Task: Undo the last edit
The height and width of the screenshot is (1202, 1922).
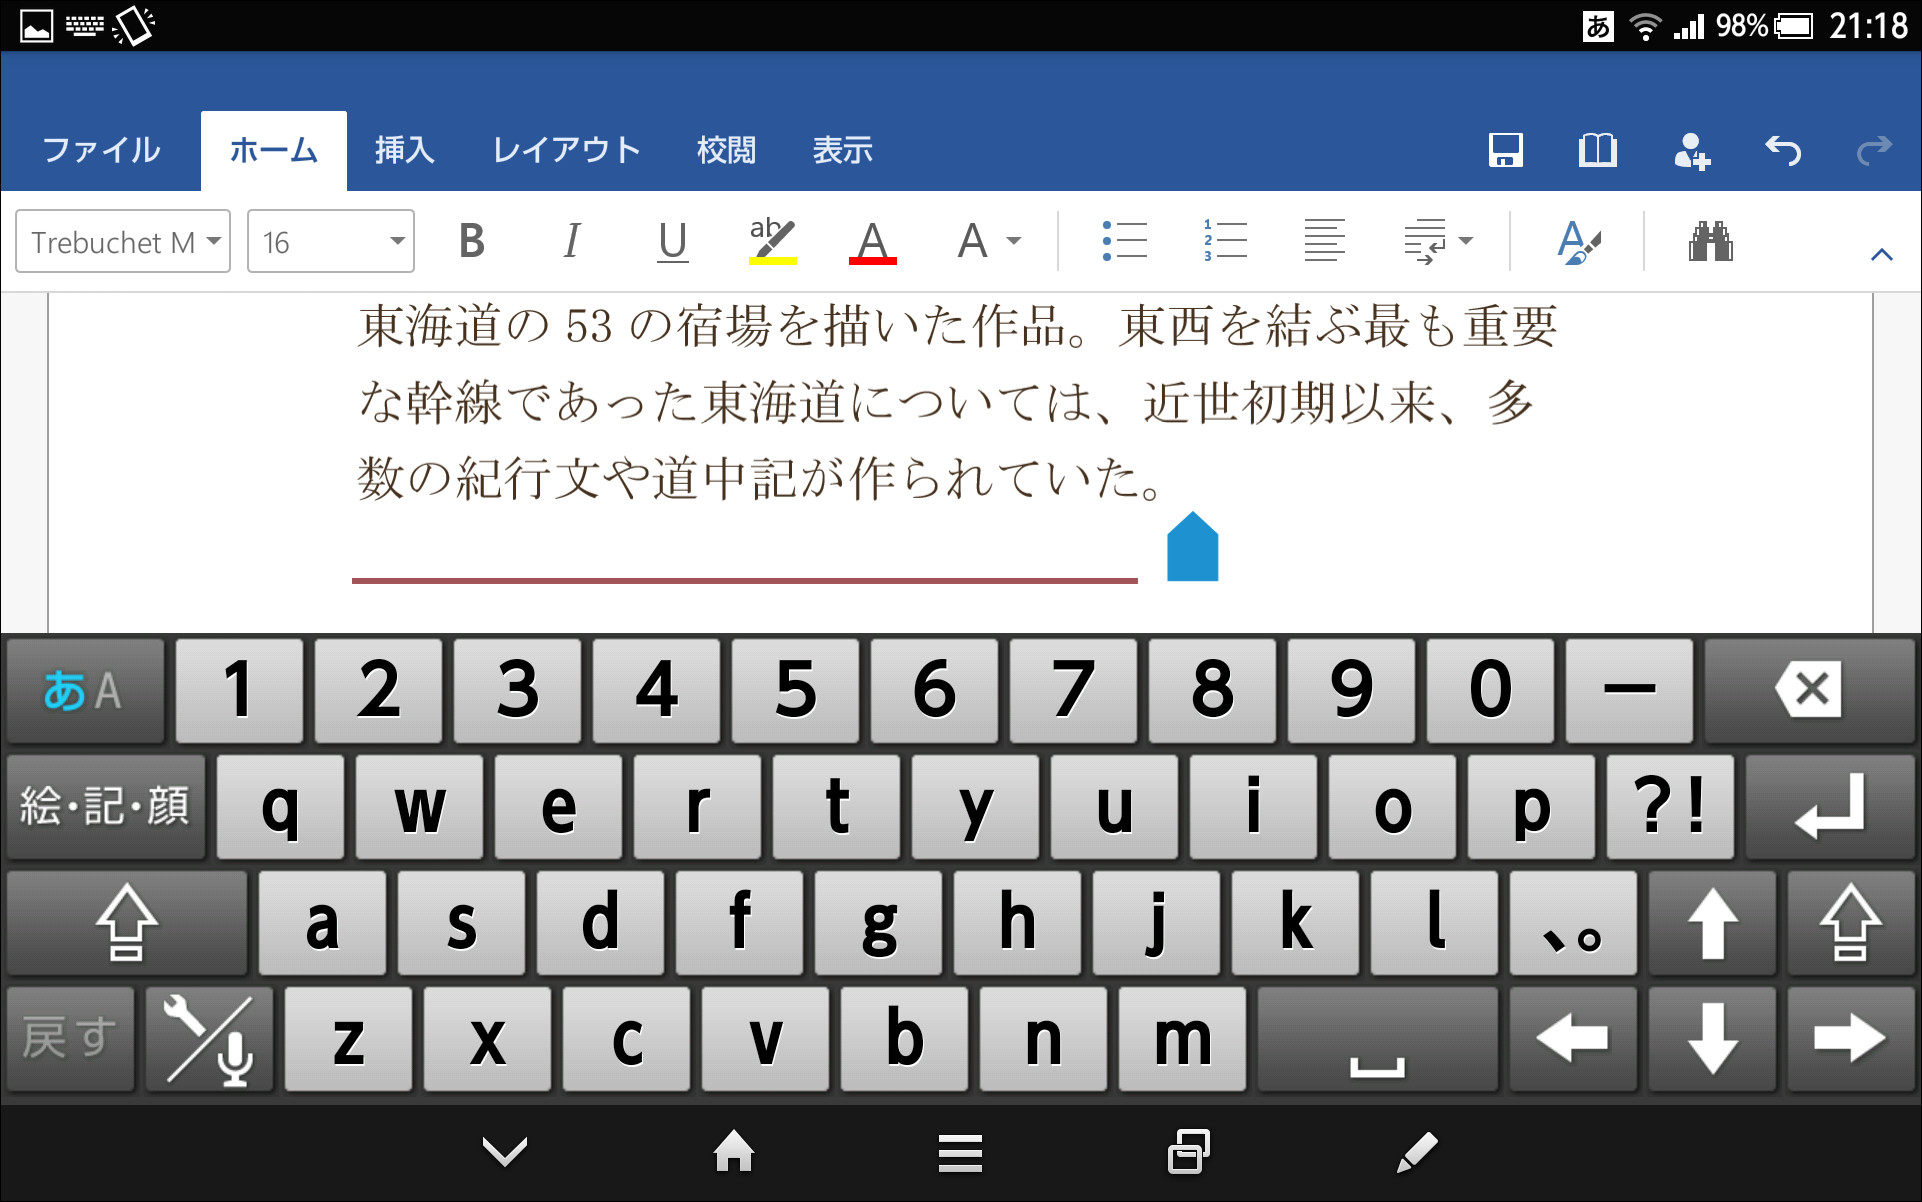Action: [x=1784, y=150]
